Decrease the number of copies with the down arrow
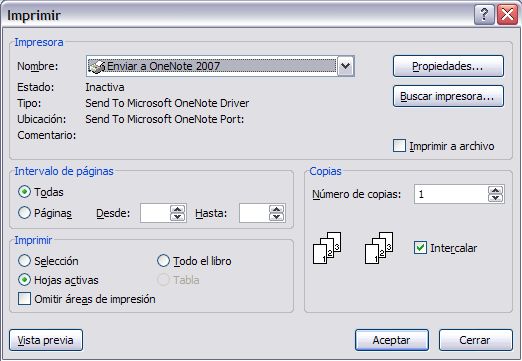522x361 pixels. pos(496,198)
